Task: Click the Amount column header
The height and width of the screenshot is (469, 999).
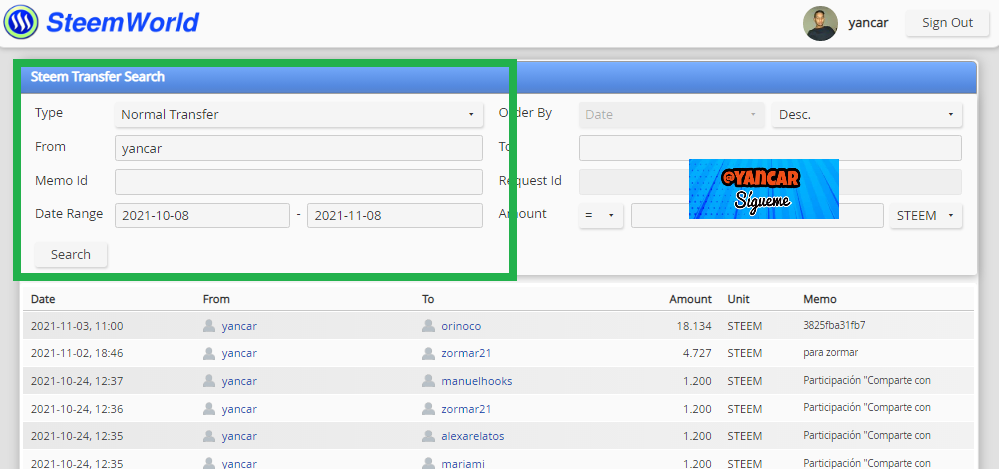Action: click(x=690, y=299)
